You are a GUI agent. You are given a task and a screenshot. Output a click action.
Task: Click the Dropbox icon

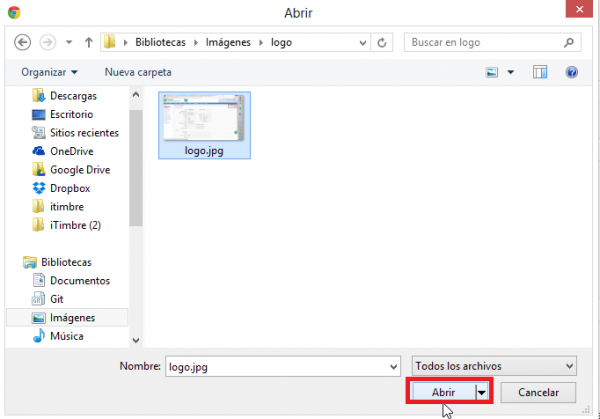pyautogui.click(x=39, y=188)
